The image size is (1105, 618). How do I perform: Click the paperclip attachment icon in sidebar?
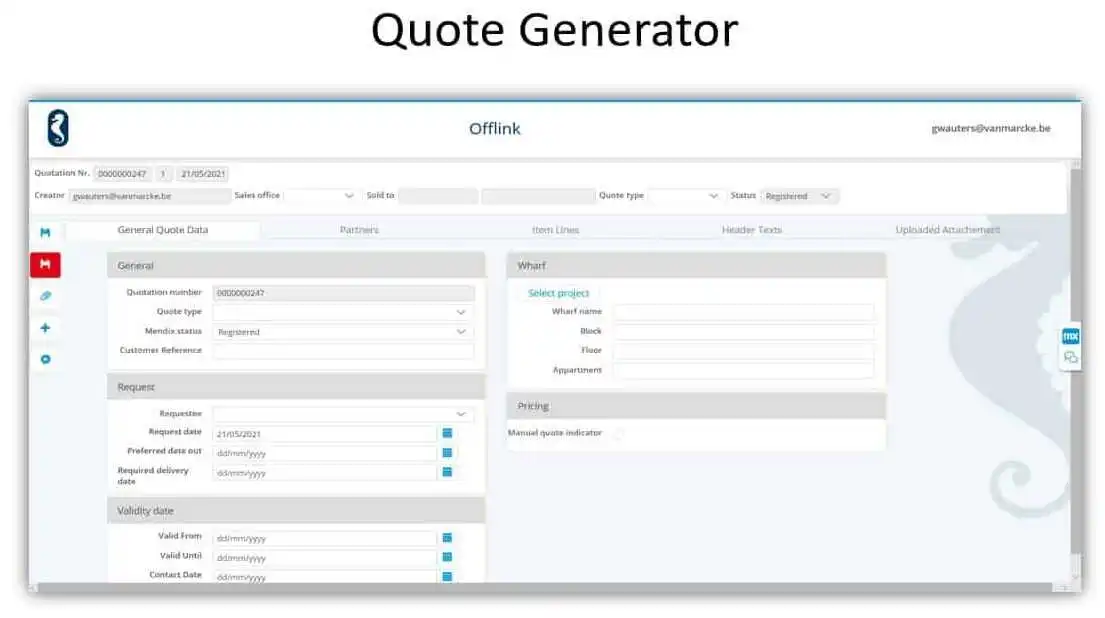(45, 296)
